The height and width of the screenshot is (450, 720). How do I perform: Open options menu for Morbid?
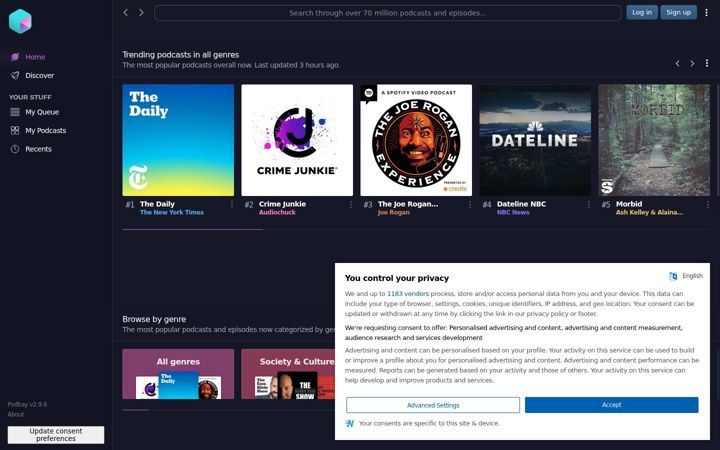pyautogui.click(x=708, y=204)
